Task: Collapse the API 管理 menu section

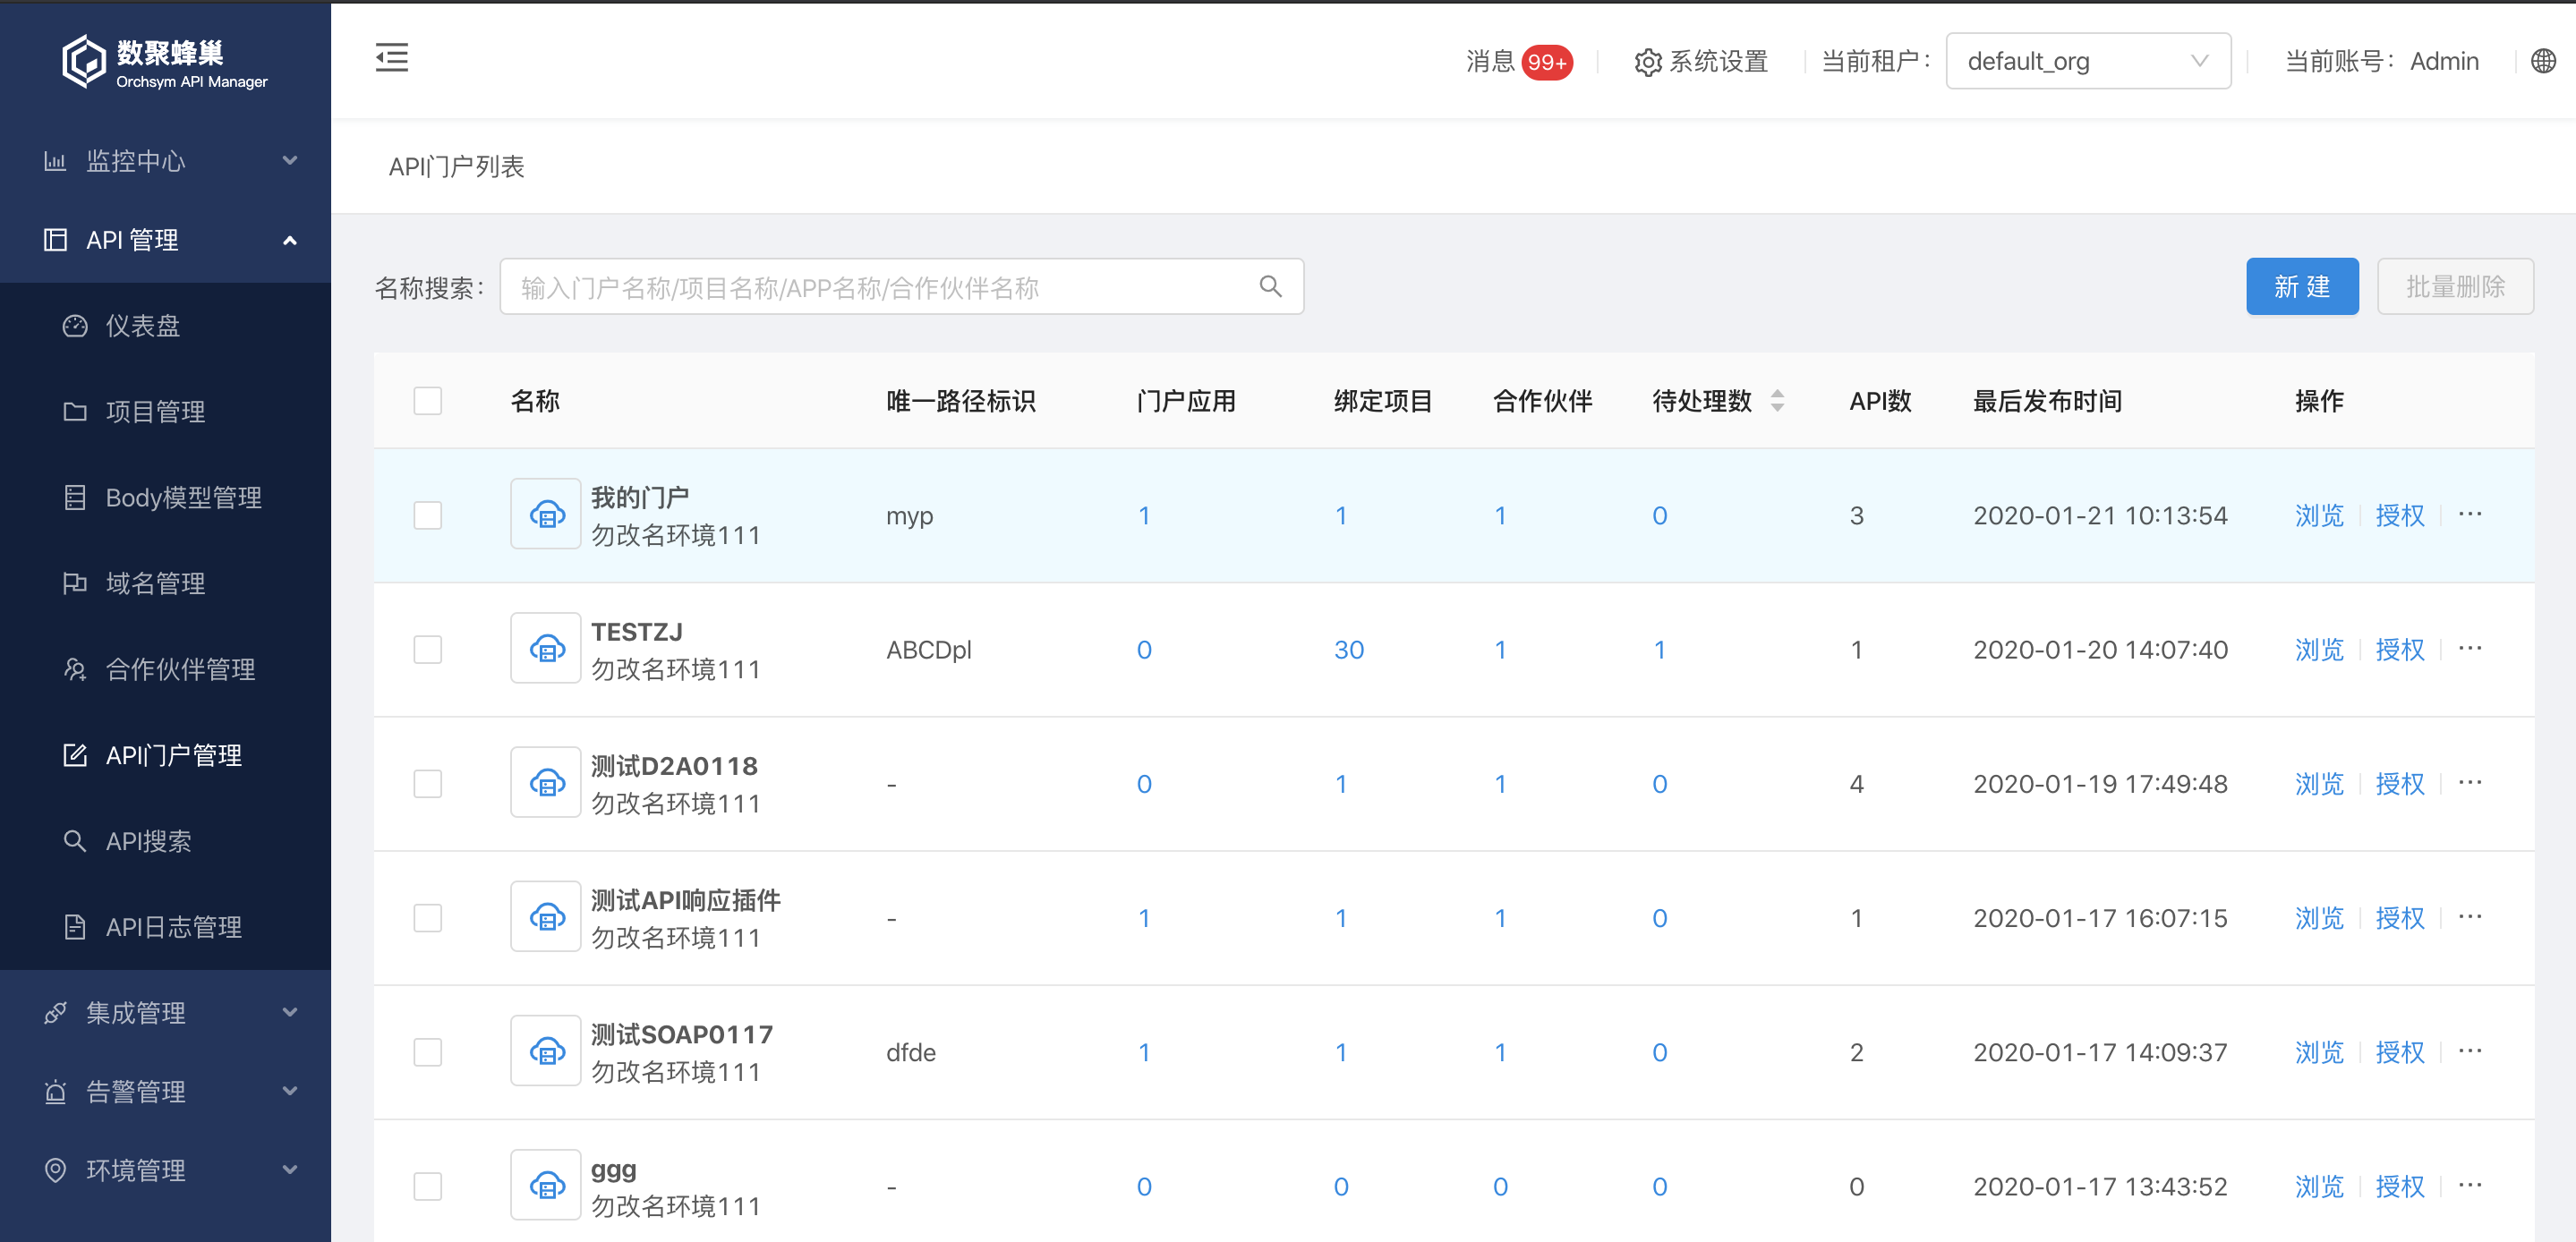Action: (165, 240)
